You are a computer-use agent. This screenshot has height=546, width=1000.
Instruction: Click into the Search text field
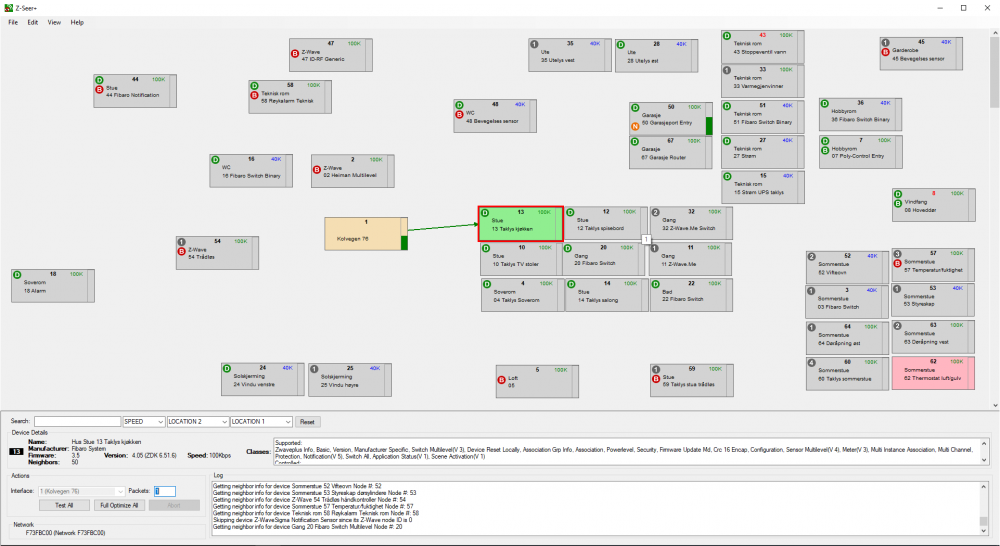[78, 422]
